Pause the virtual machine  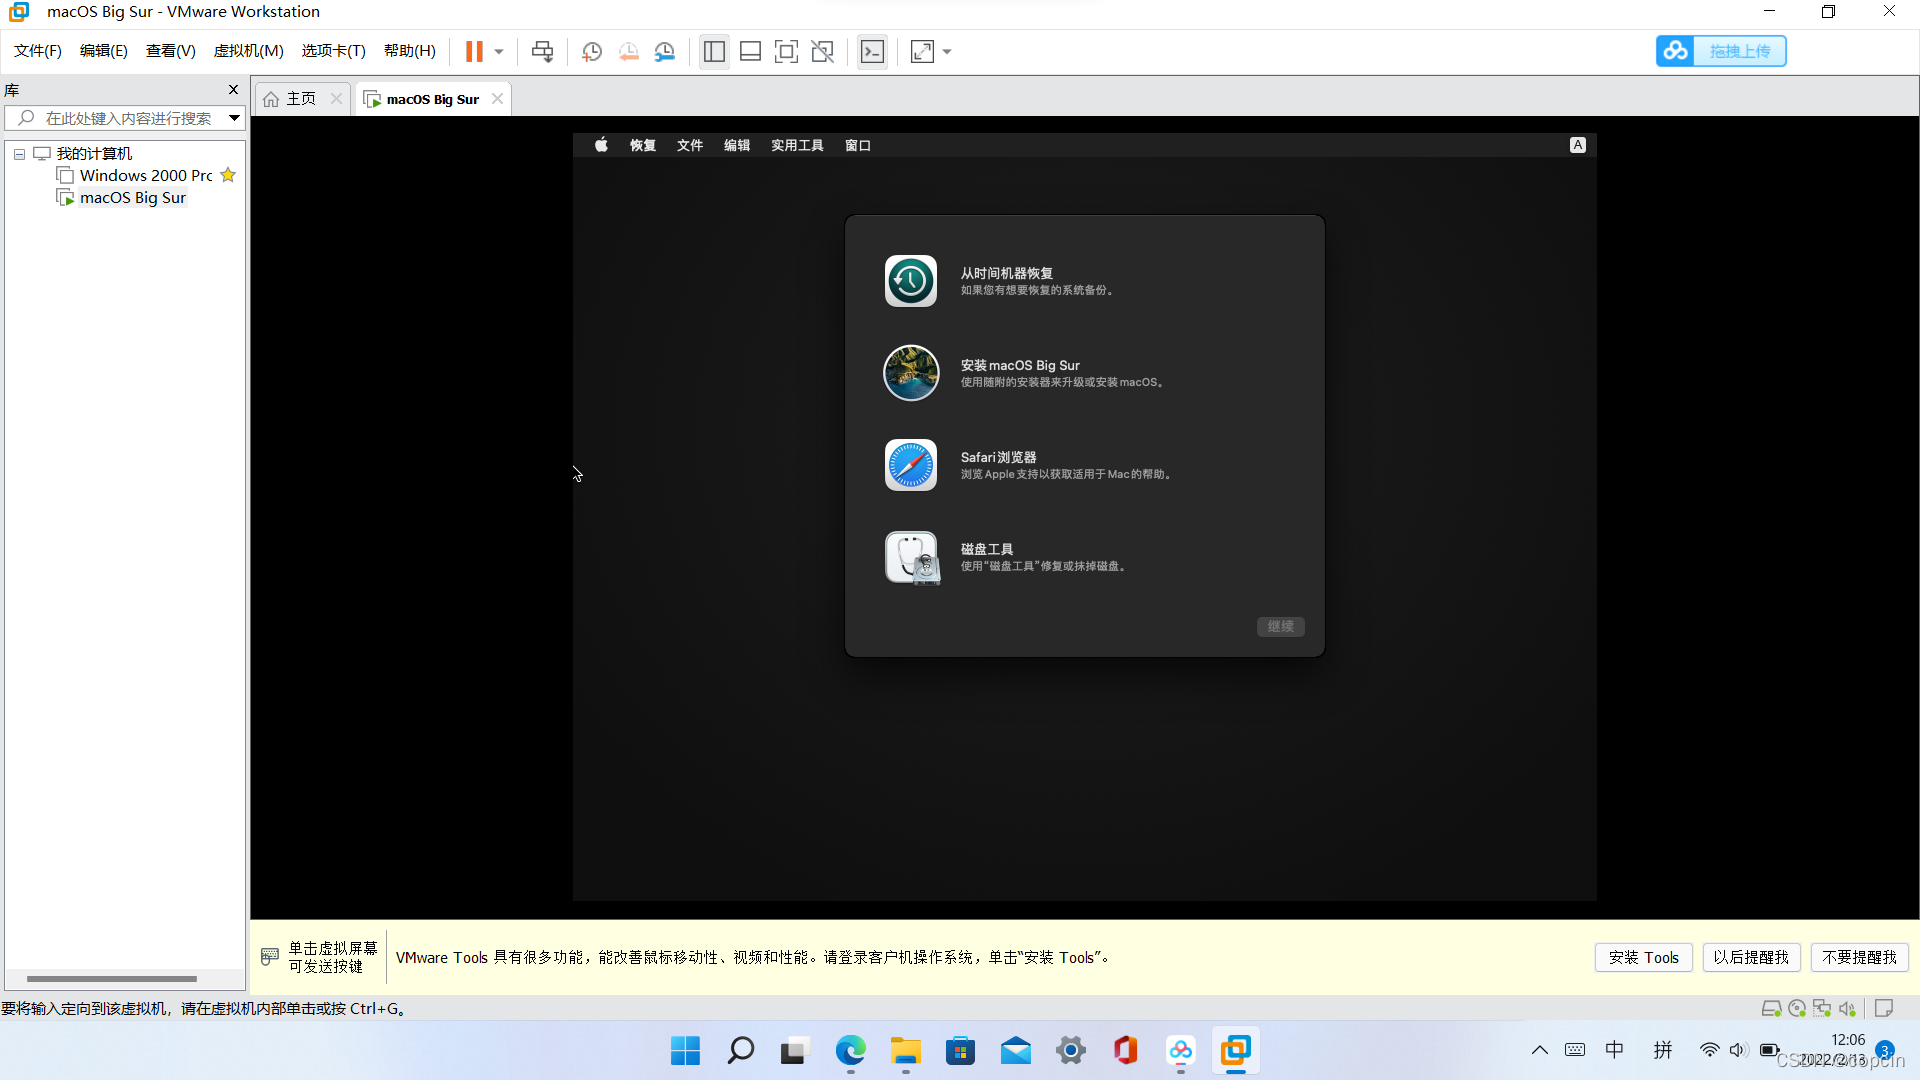tap(474, 51)
